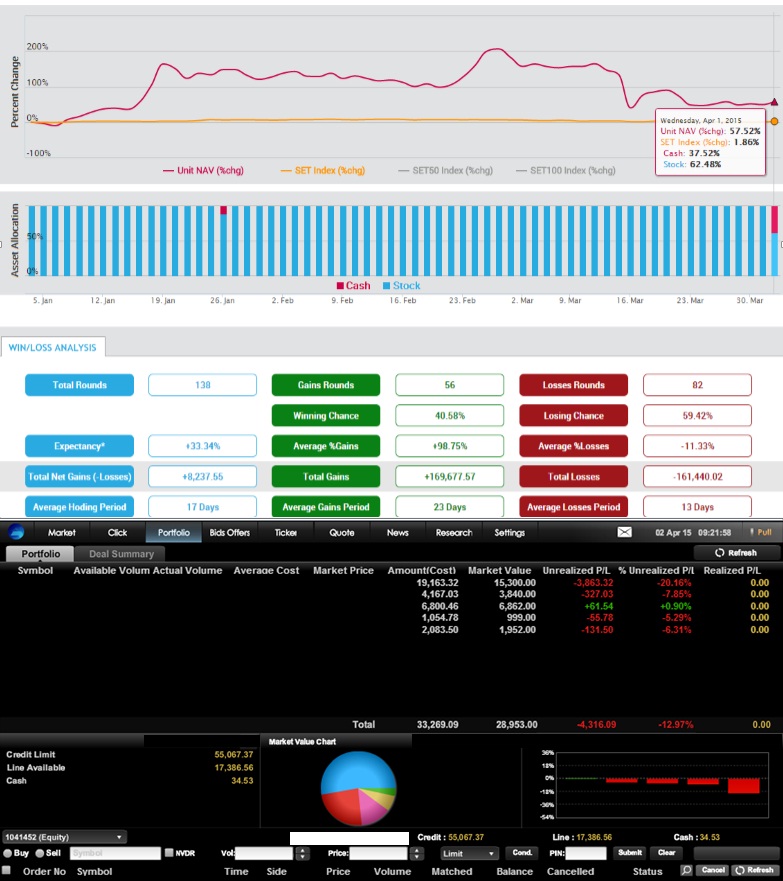Click the Price stepper arrows
783x881 pixels.
416,853
